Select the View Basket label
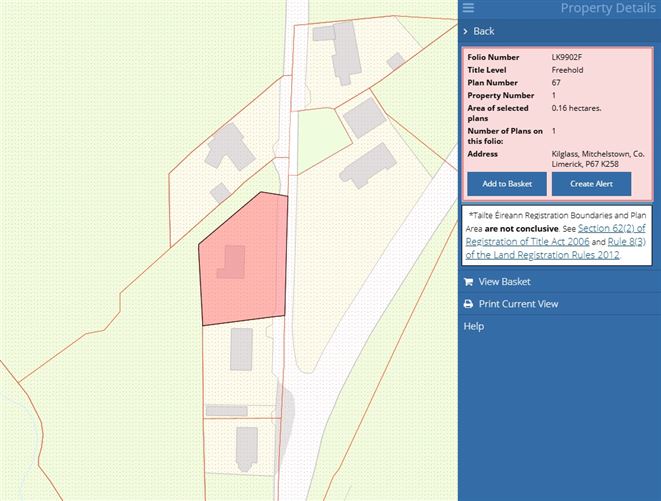This screenshot has height=501, width=661. [x=505, y=282]
